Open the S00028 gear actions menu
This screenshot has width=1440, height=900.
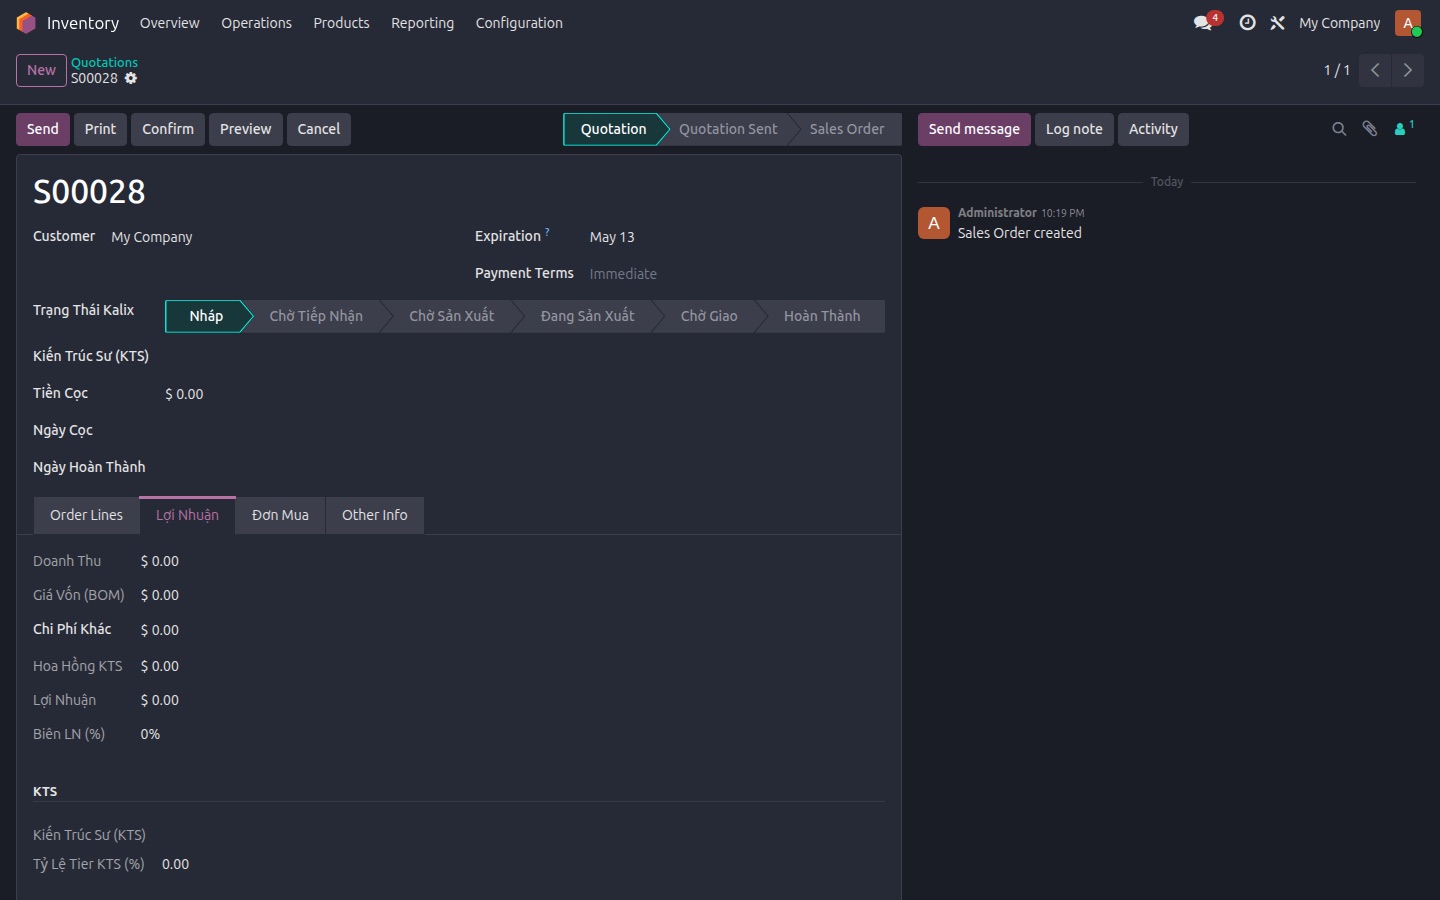coord(131,78)
